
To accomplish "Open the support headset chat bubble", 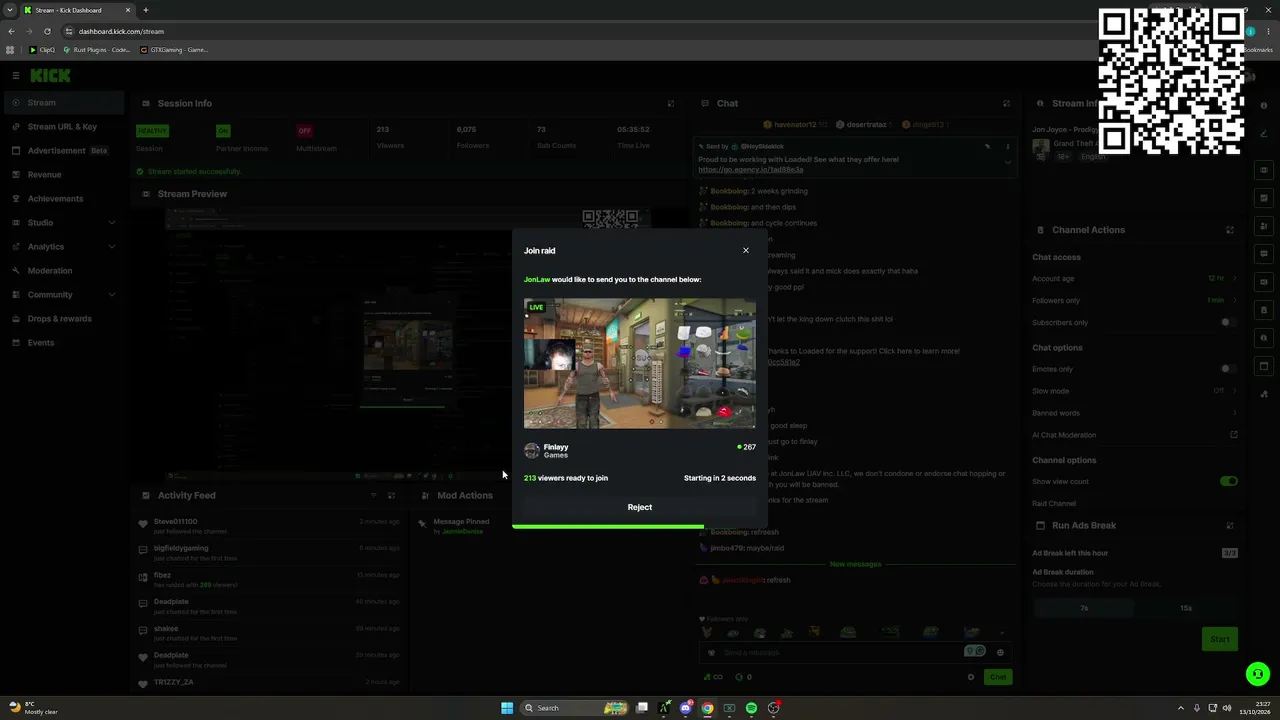I will pos(1258,675).
